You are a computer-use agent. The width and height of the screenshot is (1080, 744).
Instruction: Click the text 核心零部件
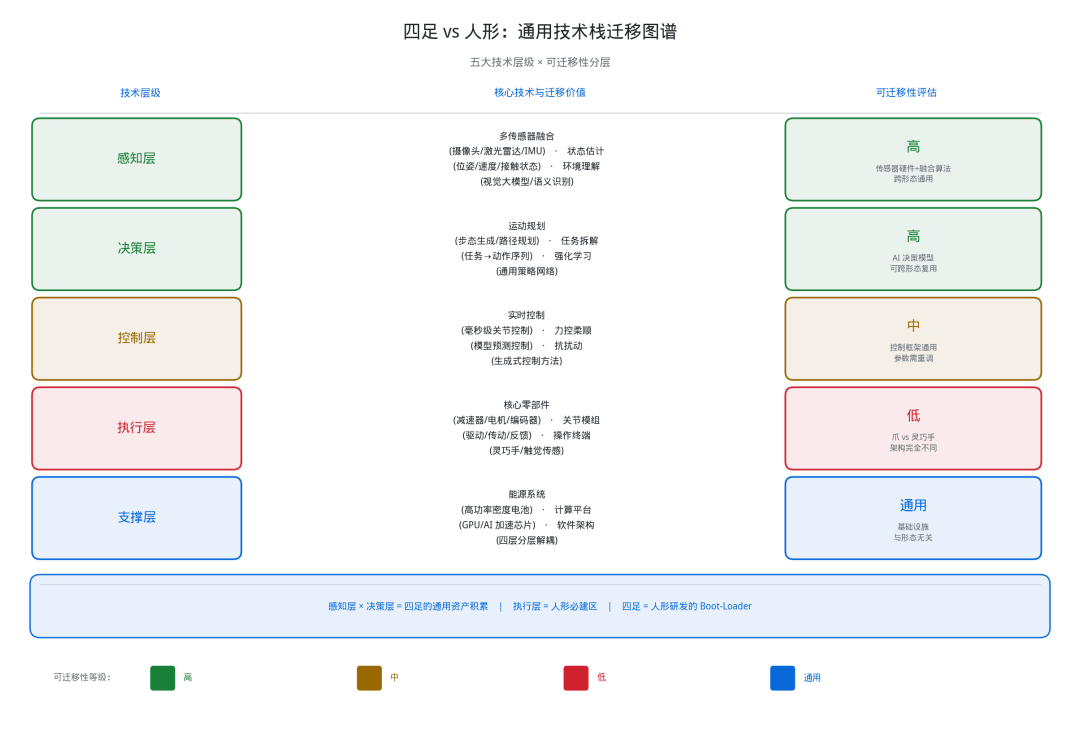pyautogui.click(x=527, y=404)
